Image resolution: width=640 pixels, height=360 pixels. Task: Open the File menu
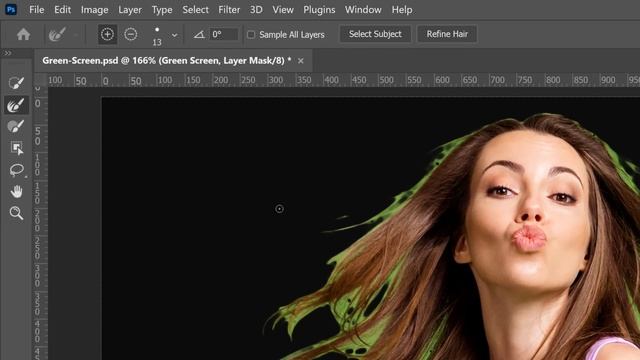pos(36,10)
